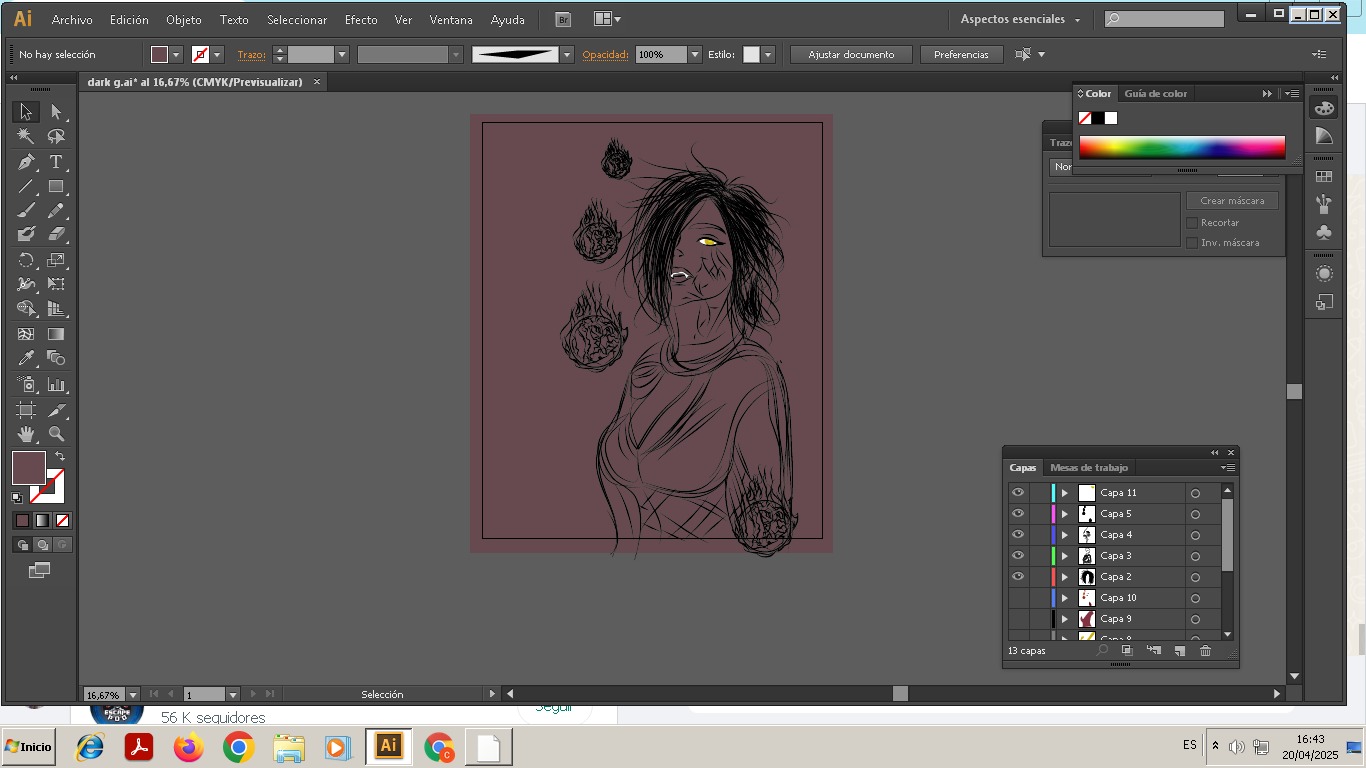Click the black swatch in Color panel
The image size is (1366, 768).
[1098, 118]
